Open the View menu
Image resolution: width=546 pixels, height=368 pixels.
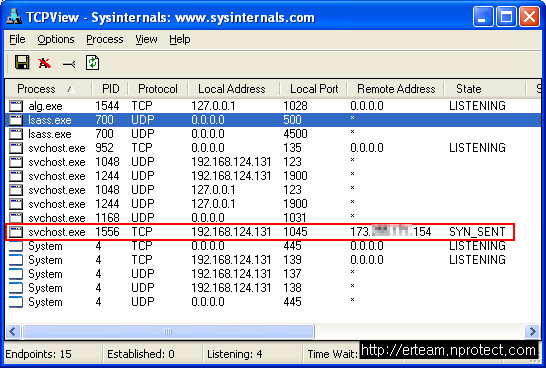click(146, 39)
